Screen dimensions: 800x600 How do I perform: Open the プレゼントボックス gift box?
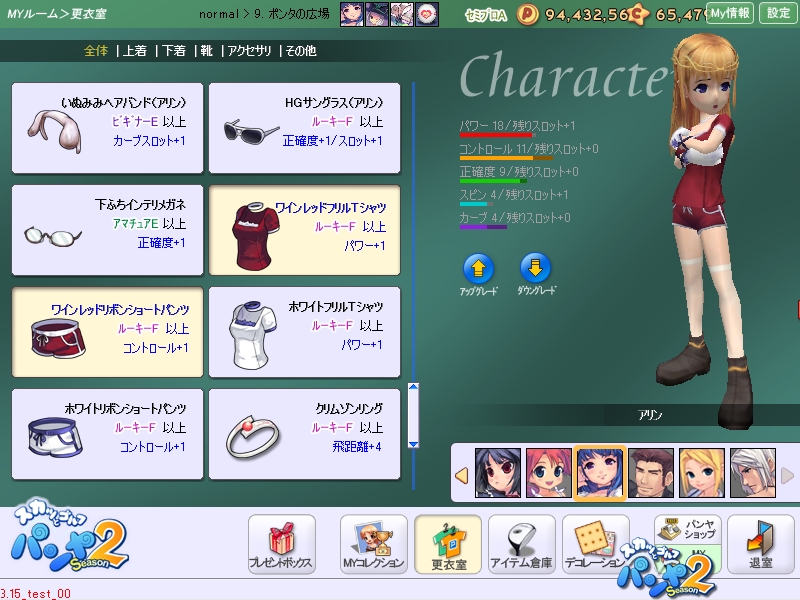[281, 545]
